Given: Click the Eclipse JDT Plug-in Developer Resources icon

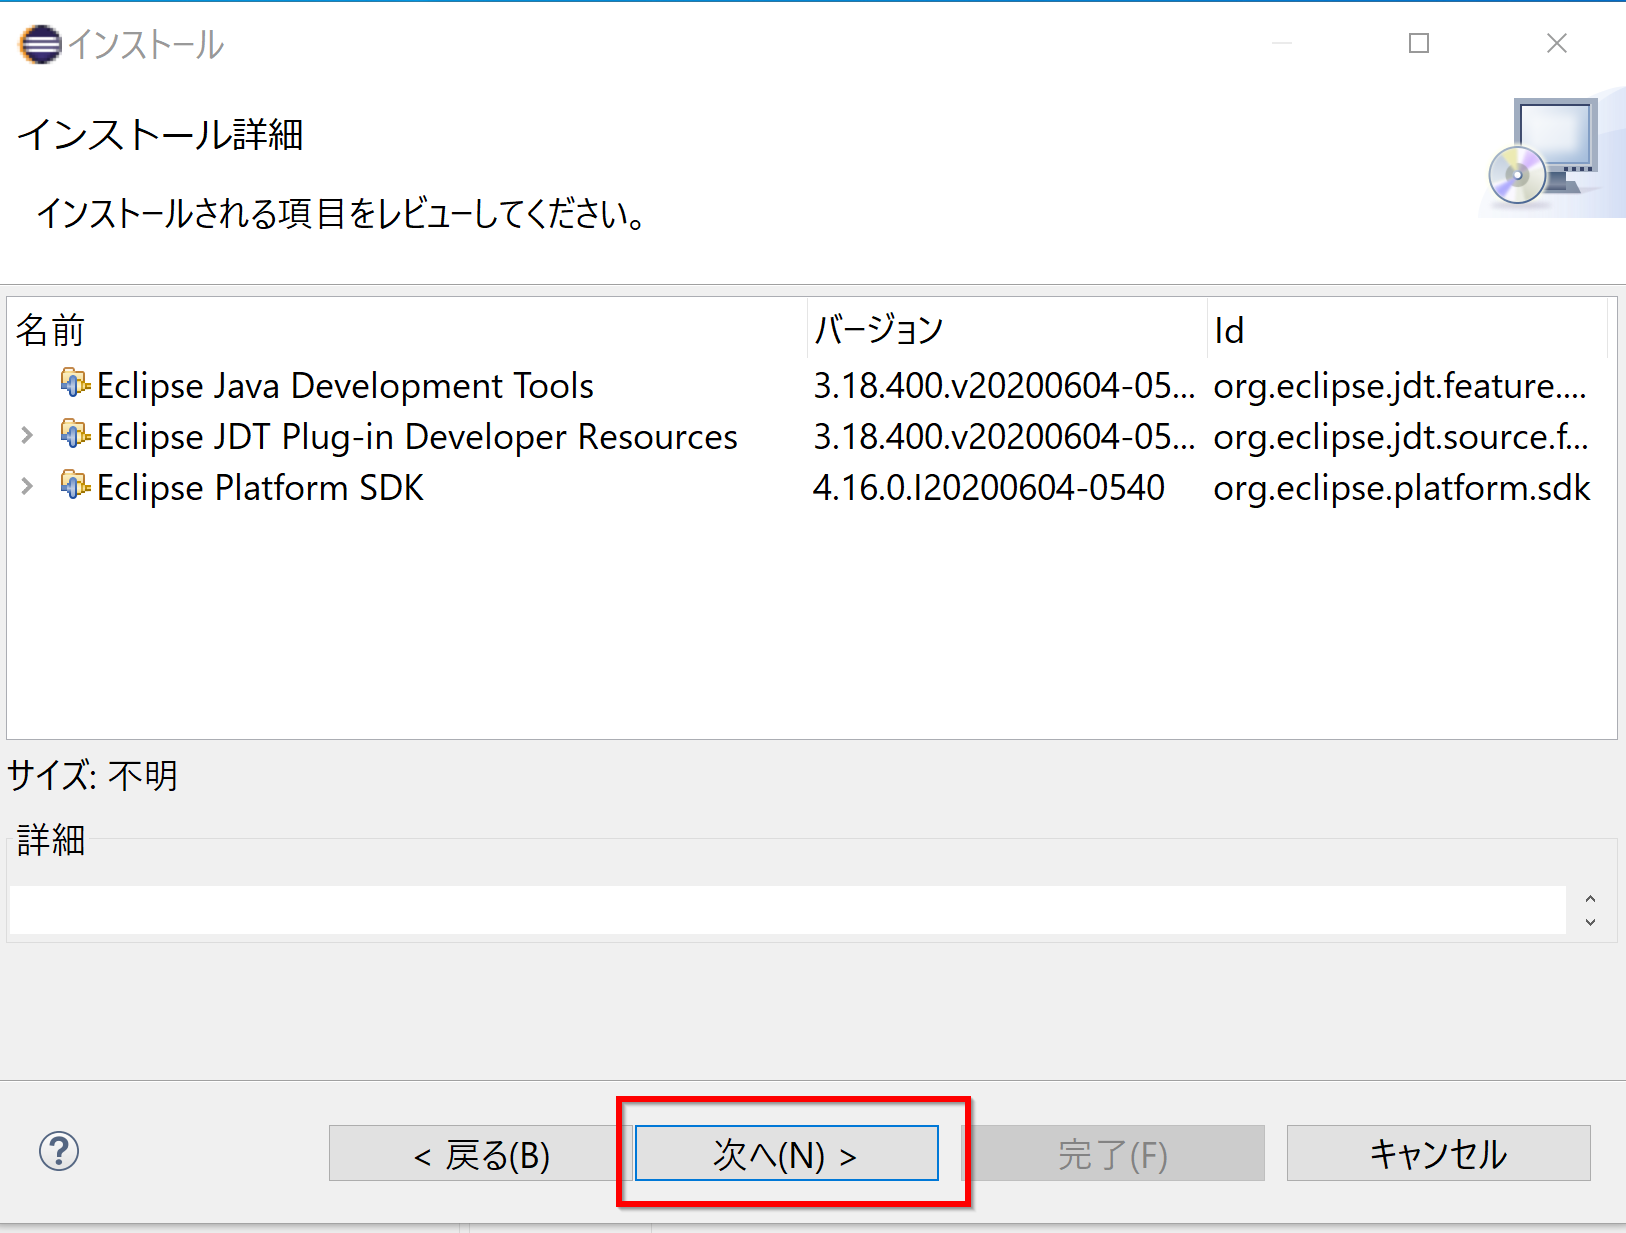Looking at the screenshot, I should tap(75, 435).
